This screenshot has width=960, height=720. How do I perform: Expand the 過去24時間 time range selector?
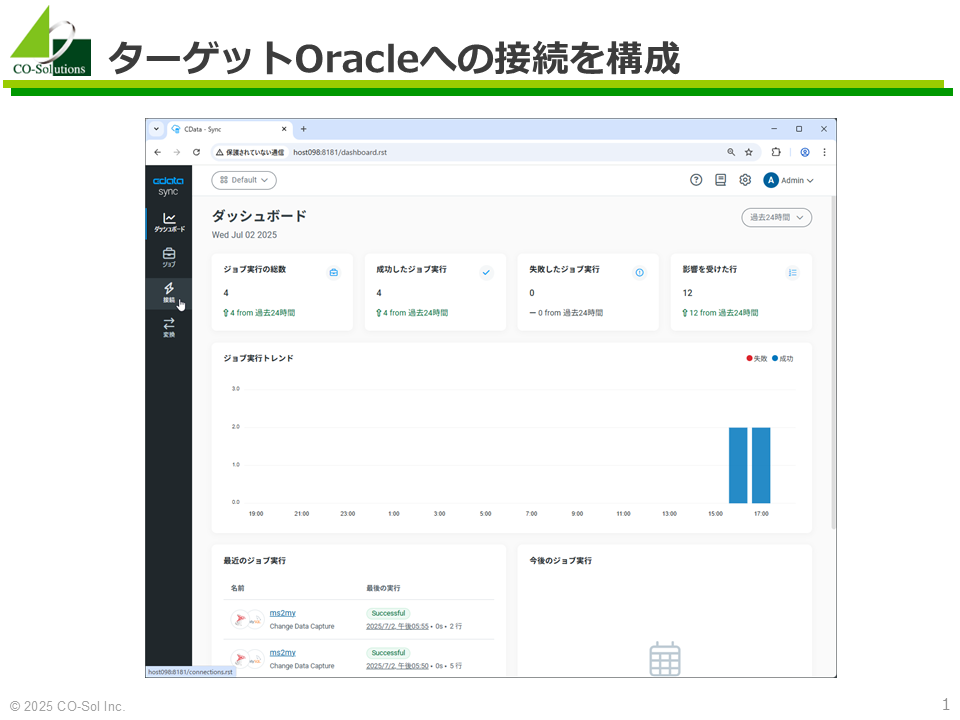pyautogui.click(x=776, y=217)
